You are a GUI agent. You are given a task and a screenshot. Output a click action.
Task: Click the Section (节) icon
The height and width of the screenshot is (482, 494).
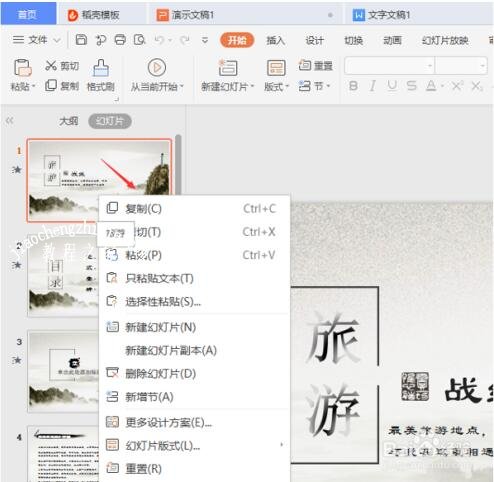pyautogui.click(x=305, y=86)
